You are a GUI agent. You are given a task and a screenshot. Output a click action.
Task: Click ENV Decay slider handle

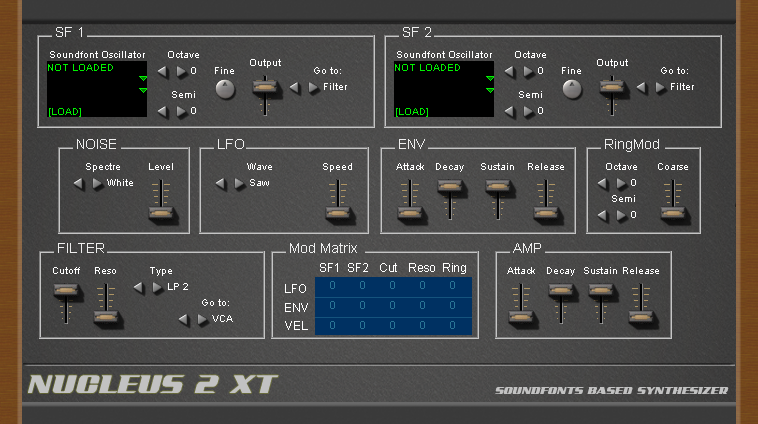click(450, 186)
